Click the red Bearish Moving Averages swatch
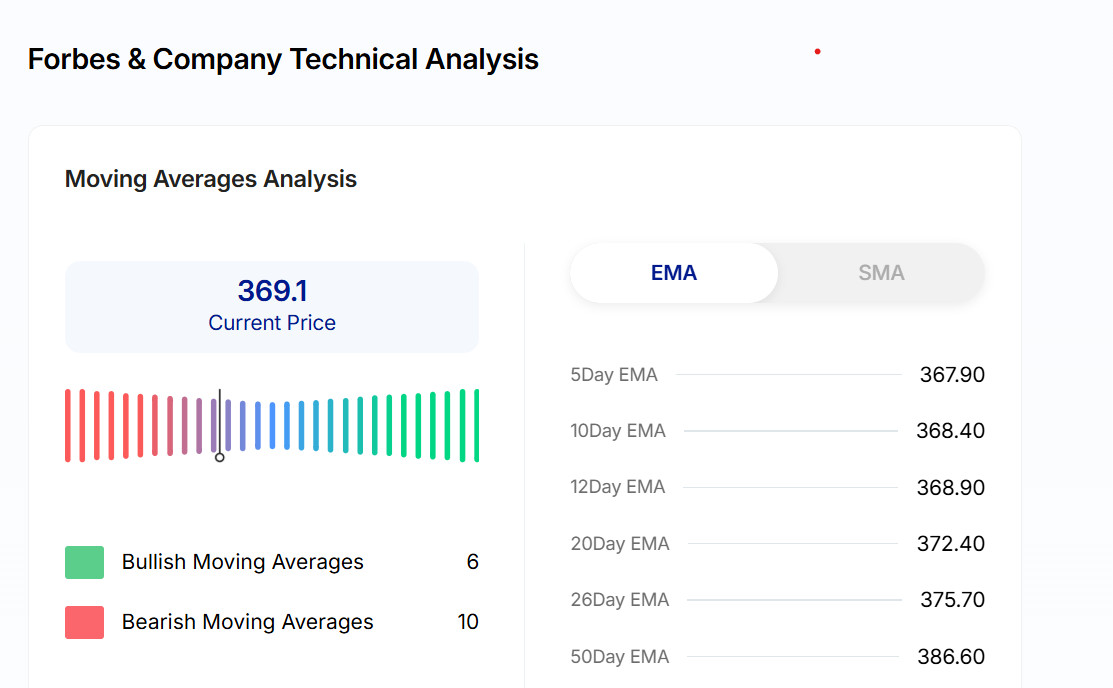 coord(84,622)
